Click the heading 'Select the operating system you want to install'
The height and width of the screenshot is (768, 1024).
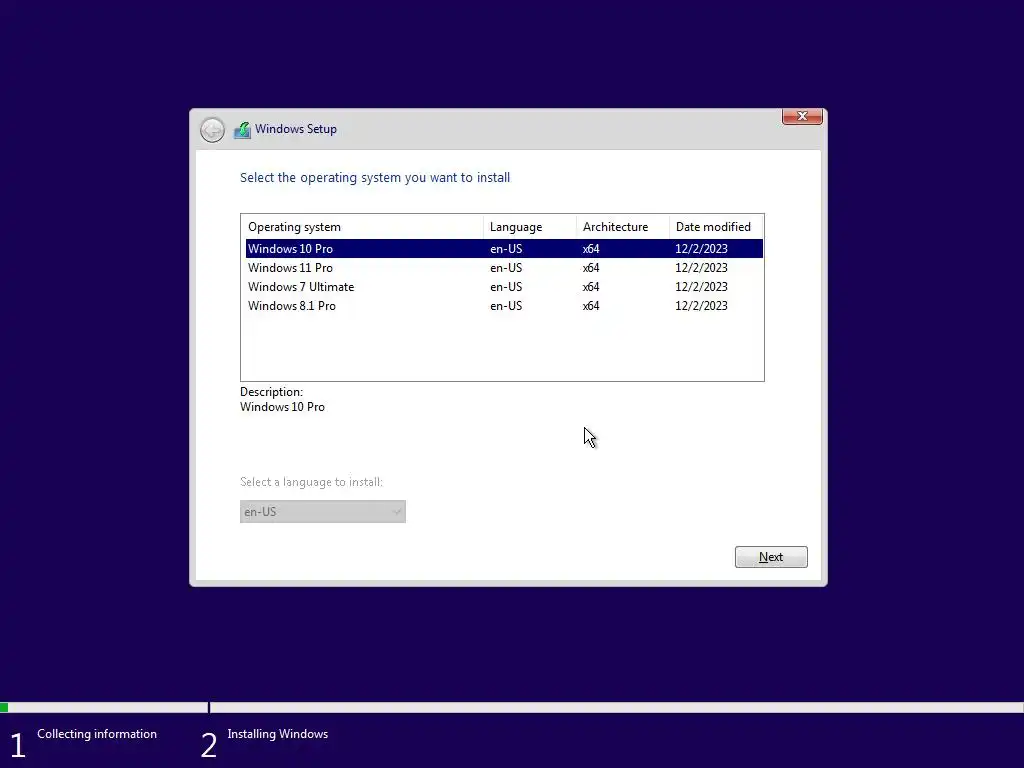click(375, 178)
